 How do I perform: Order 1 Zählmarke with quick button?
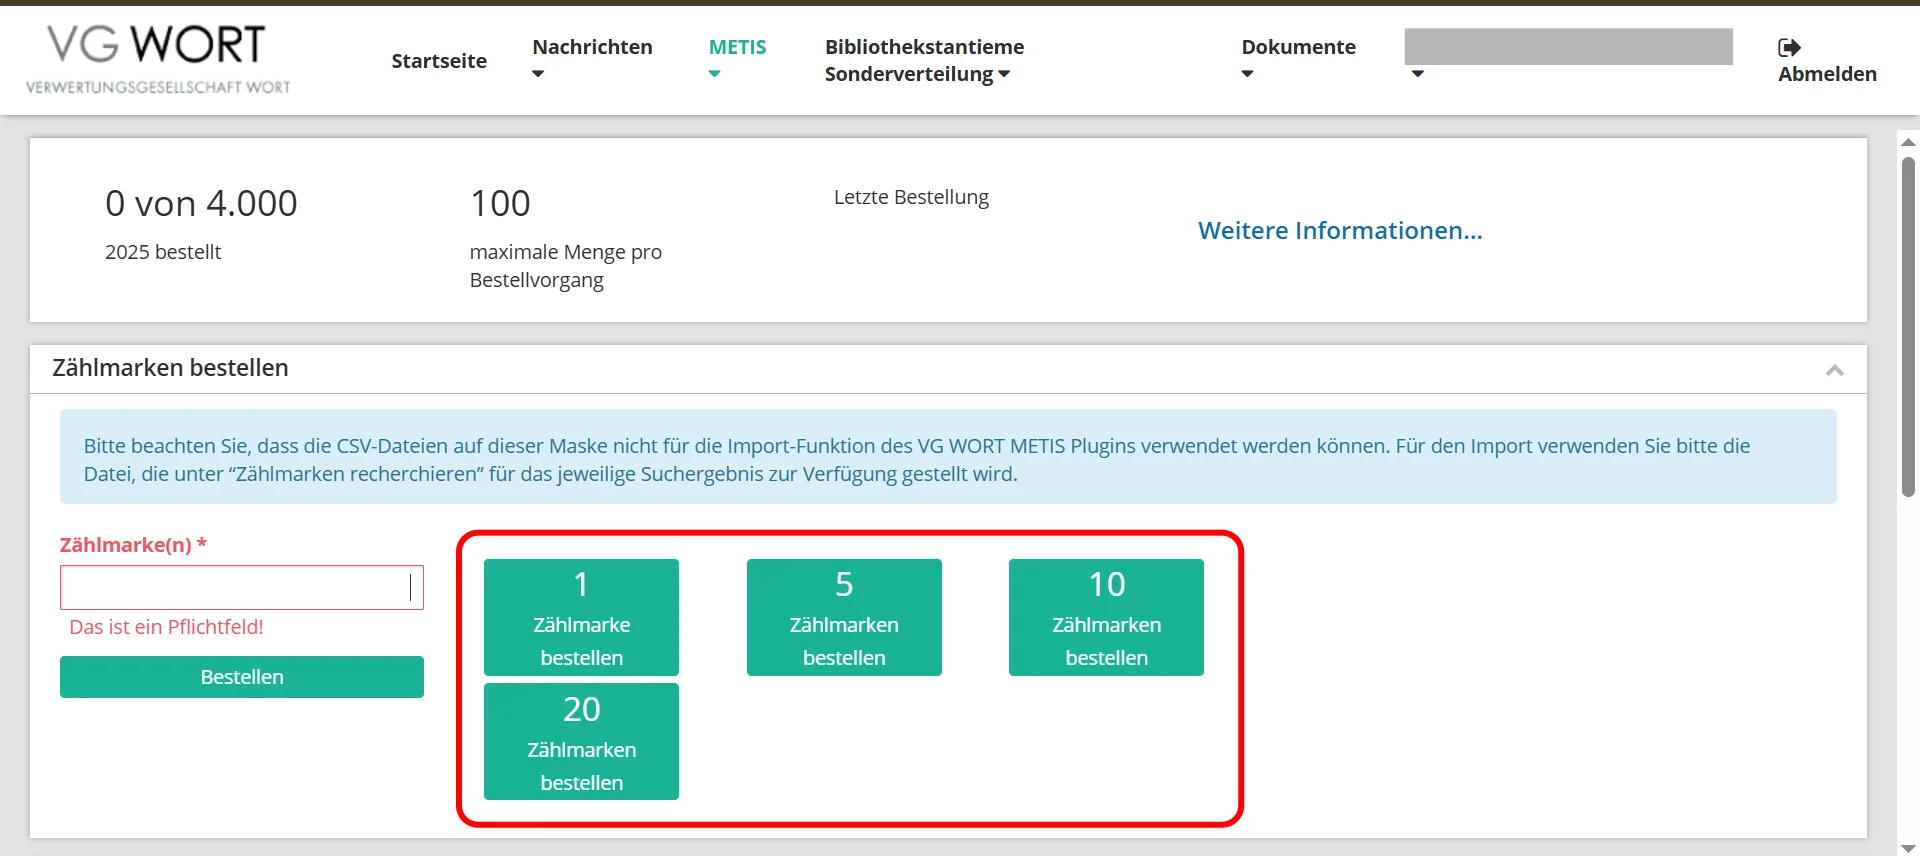click(x=581, y=617)
